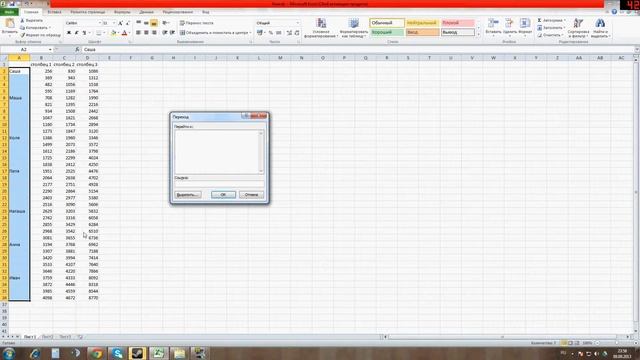This screenshot has width=640, height=360.
Task: Toggle Align Text Left
Action: [x=139, y=33]
